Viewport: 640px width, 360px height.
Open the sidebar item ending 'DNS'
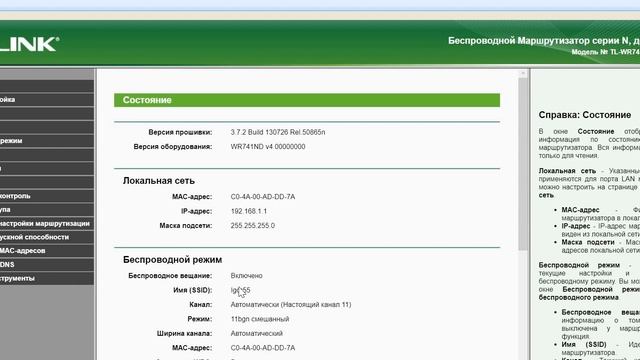tap(47, 264)
